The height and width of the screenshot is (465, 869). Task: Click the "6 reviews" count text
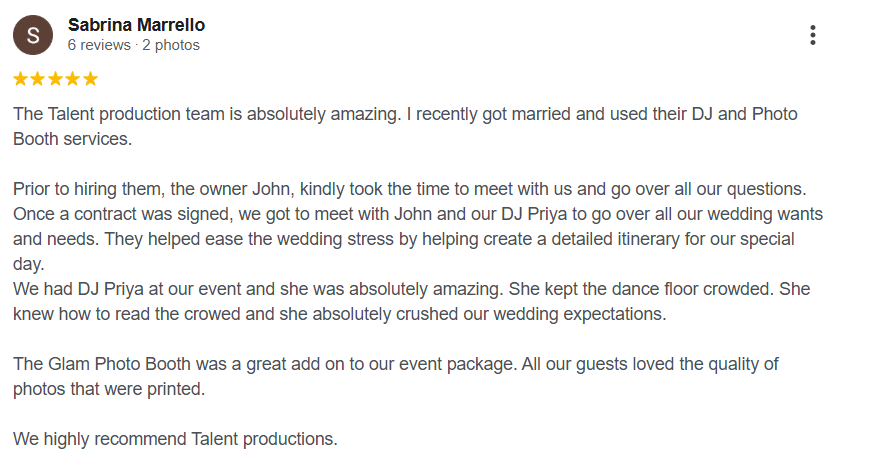(99, 45)
